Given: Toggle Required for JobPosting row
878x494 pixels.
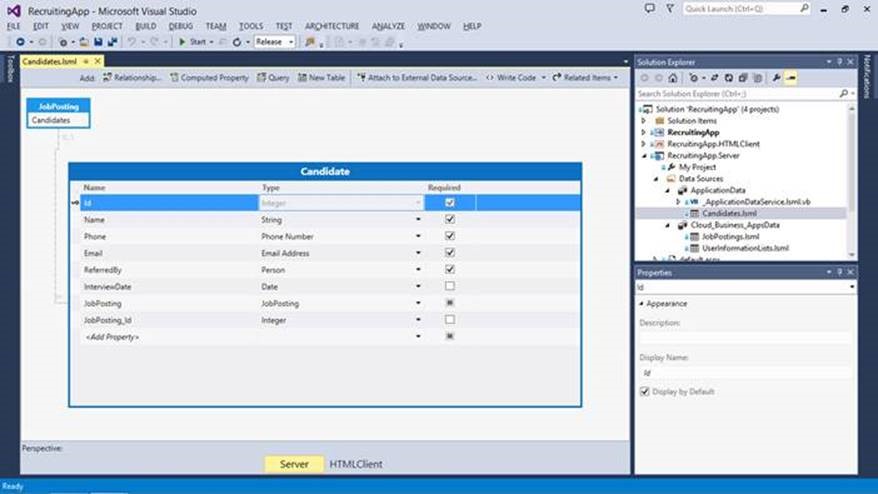Looking at the screenshot, I should click(450, 303).
